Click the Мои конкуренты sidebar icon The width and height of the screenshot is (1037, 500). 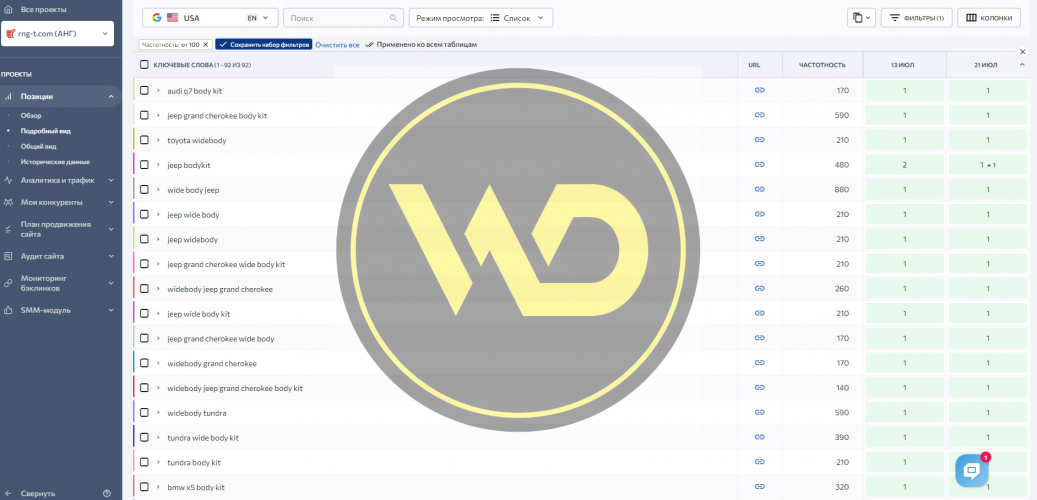pyautogui.click(x=8, y=202)
